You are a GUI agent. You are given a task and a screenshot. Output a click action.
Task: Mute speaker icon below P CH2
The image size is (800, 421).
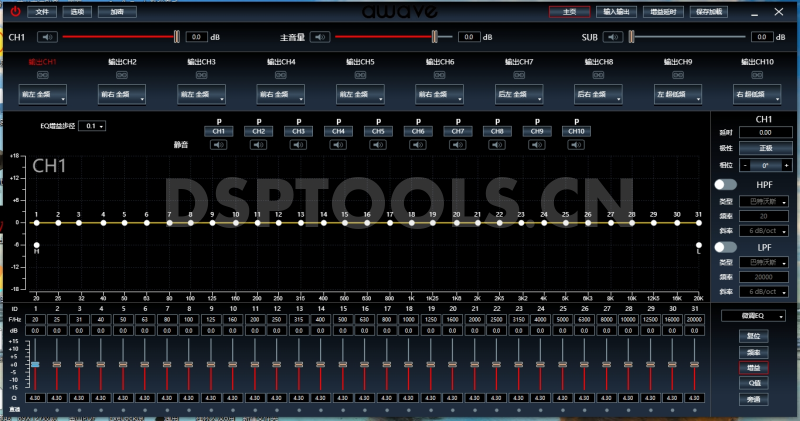click(259, 145)
